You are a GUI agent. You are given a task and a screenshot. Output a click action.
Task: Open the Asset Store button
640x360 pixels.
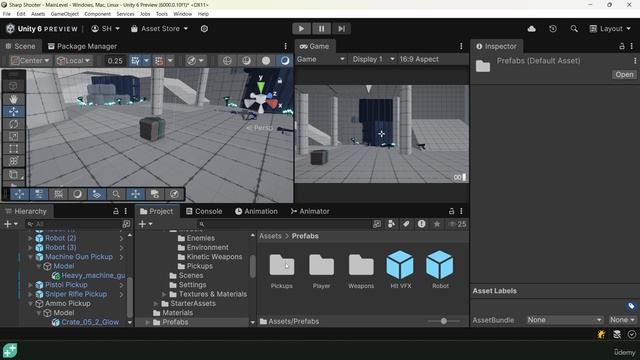tap(159, 29)
